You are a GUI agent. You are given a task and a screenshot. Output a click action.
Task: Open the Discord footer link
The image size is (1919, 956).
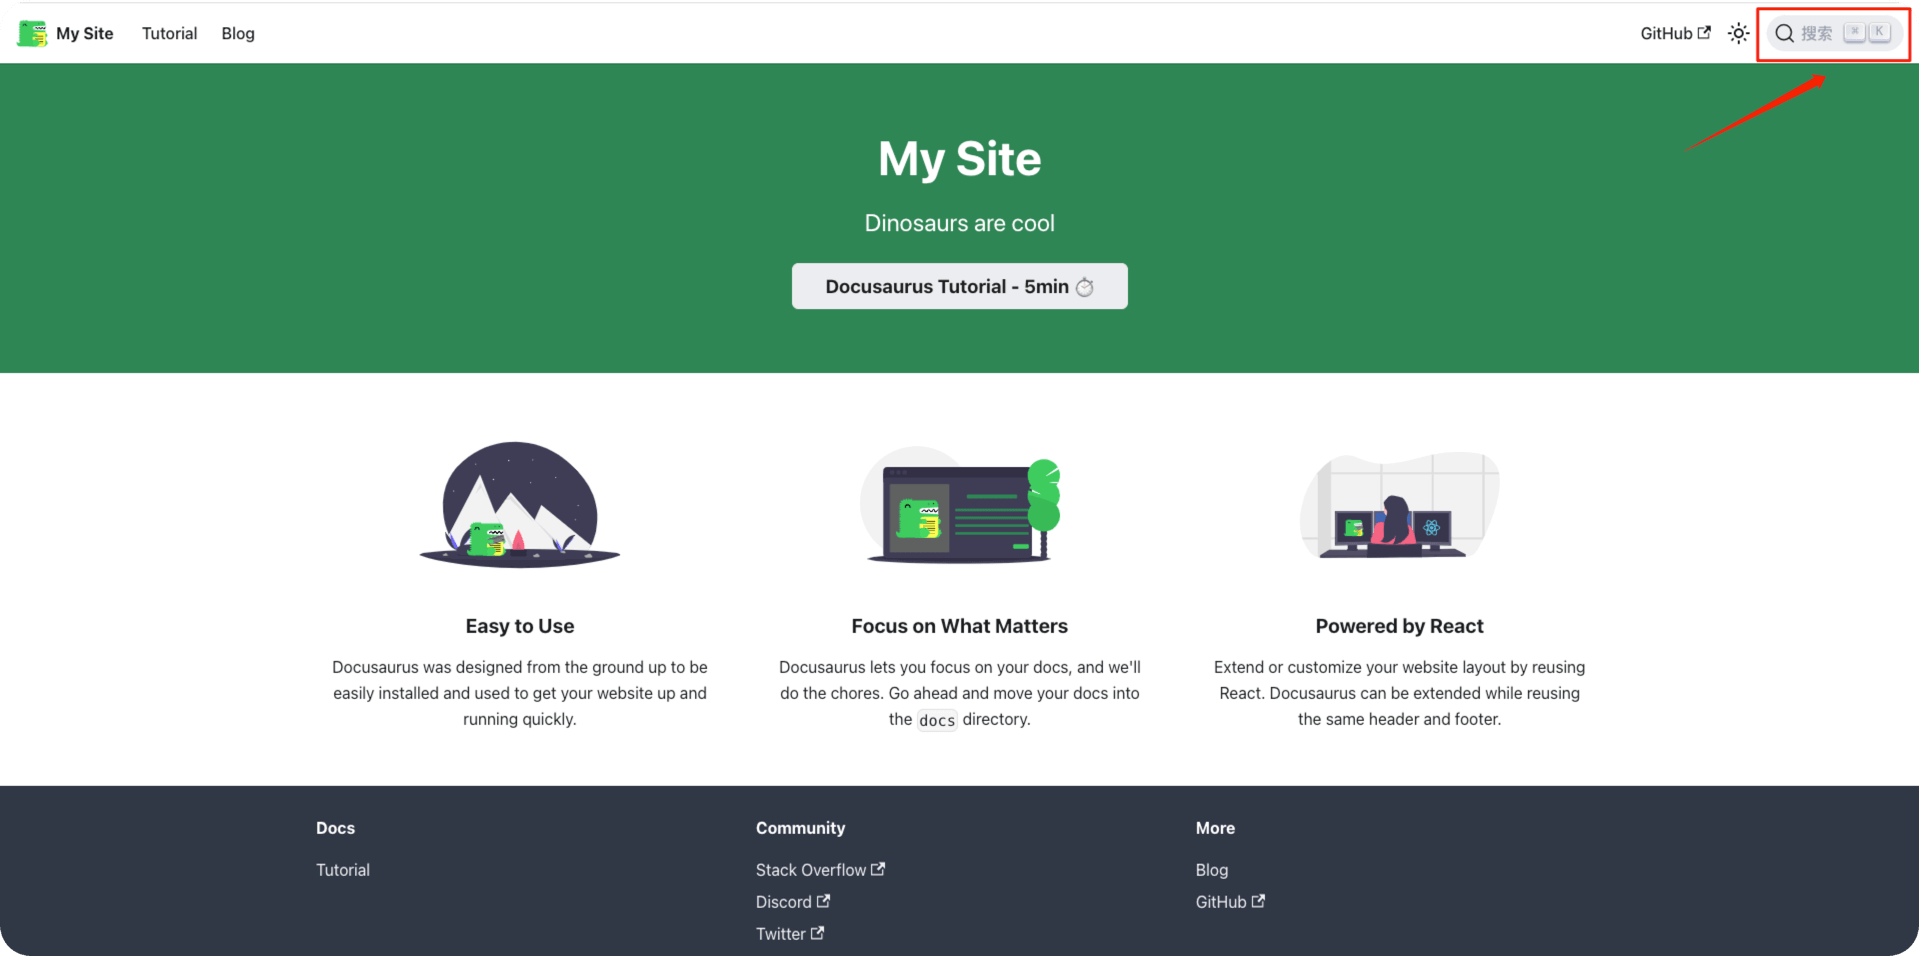click(793, 902)
